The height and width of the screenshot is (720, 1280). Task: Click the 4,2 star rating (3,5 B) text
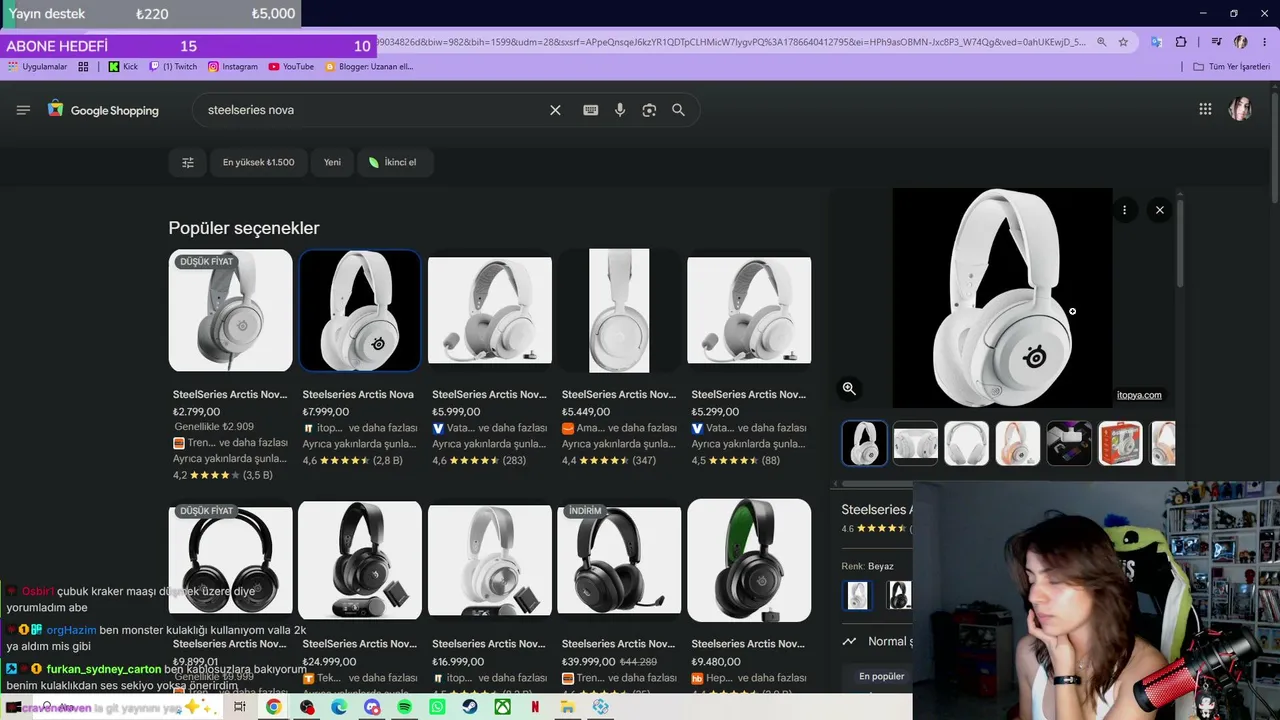223,475
